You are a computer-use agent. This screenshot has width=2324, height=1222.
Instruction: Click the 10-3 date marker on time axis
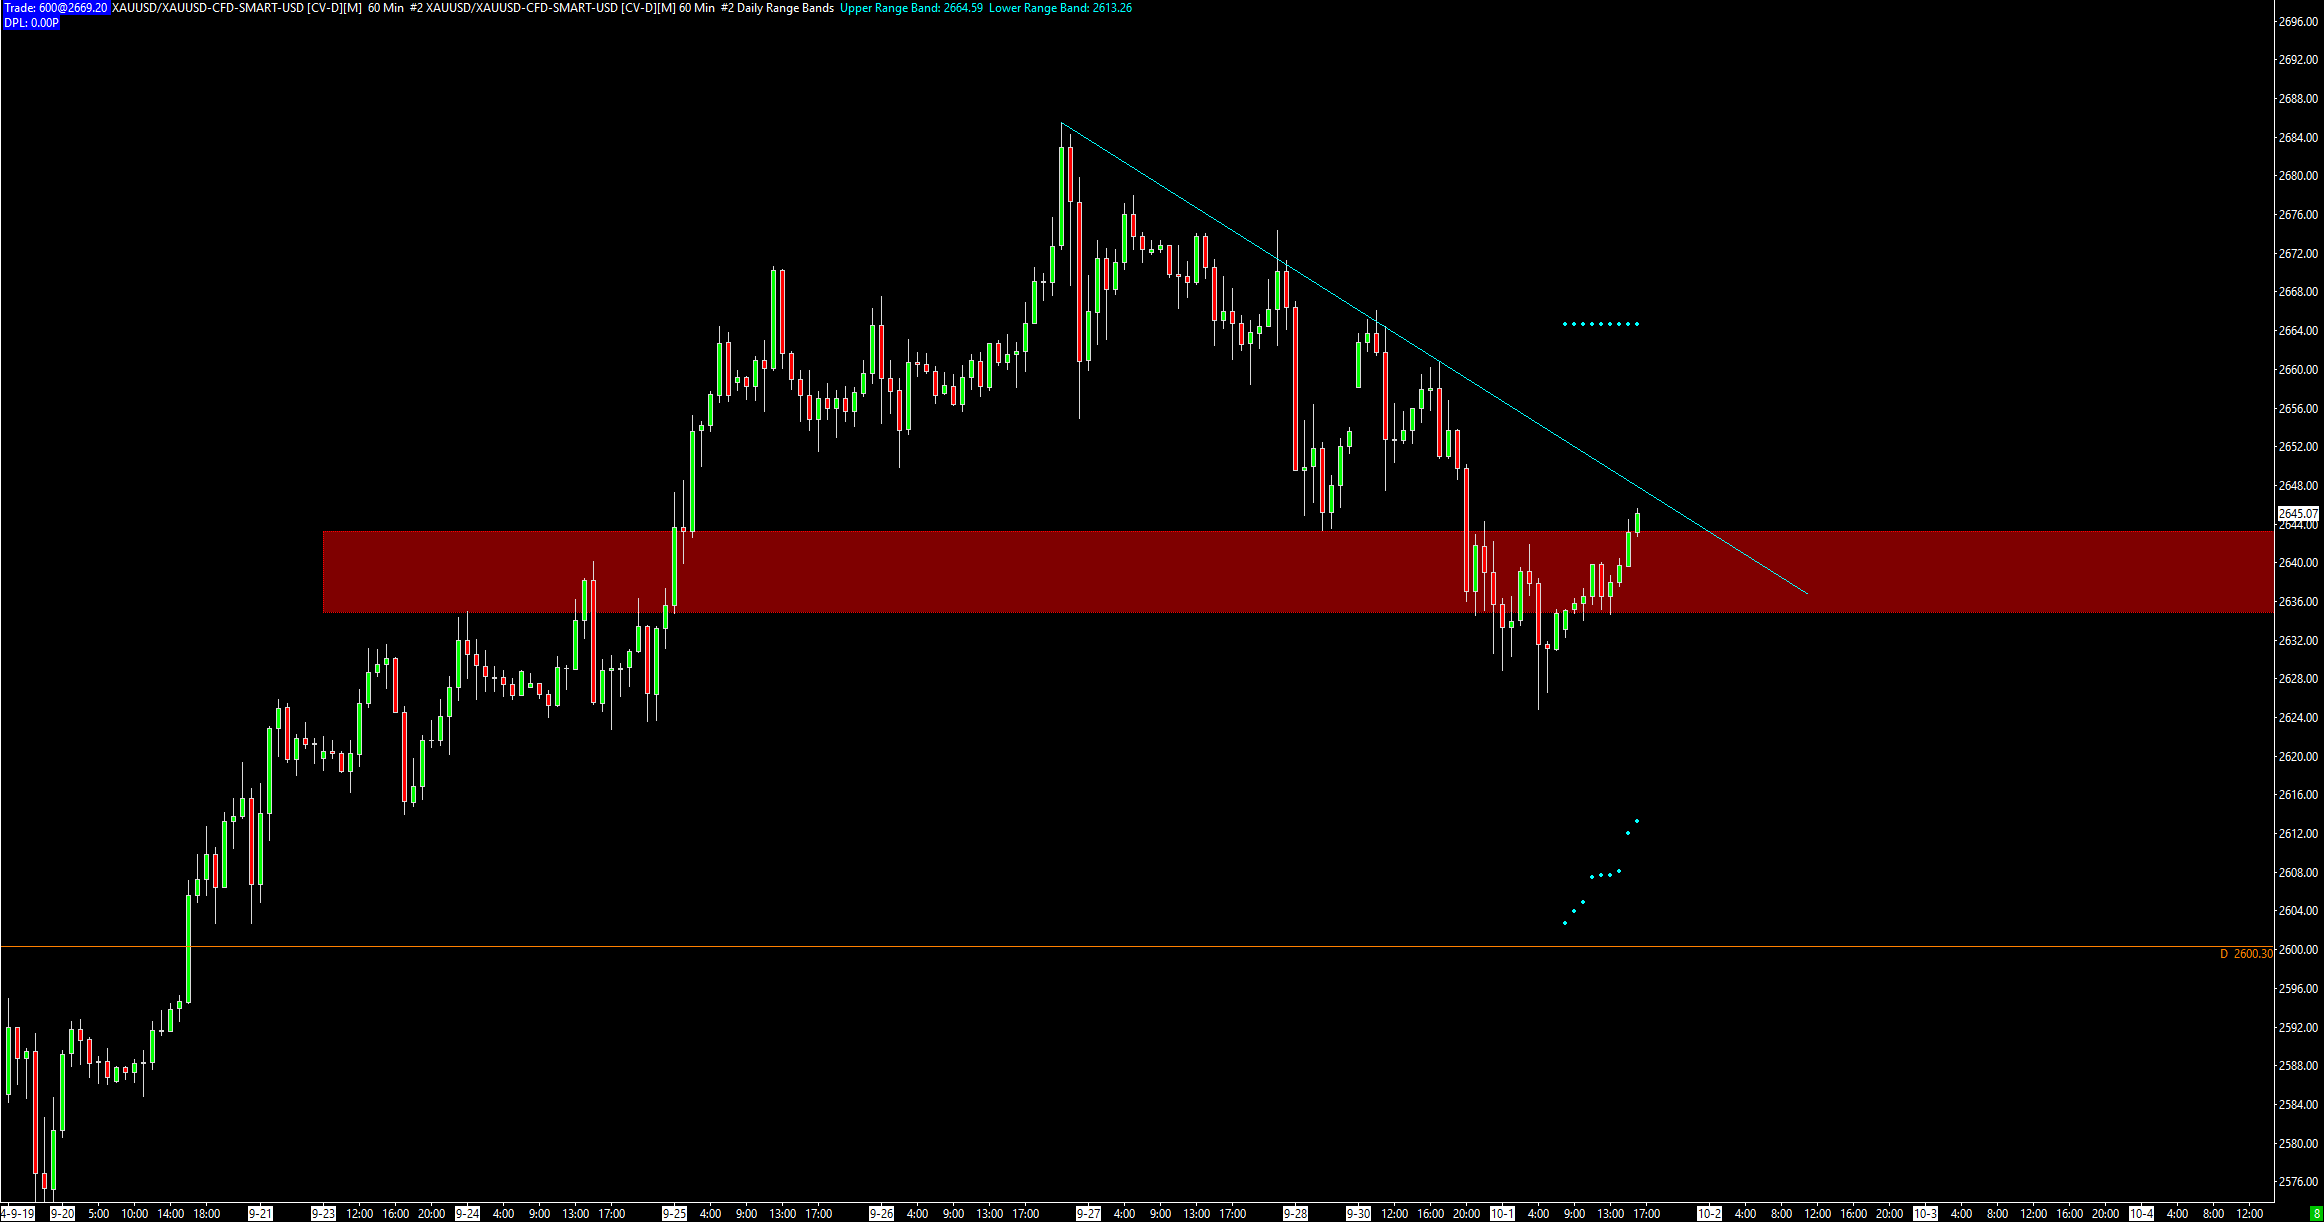tap(1925, 1214)
